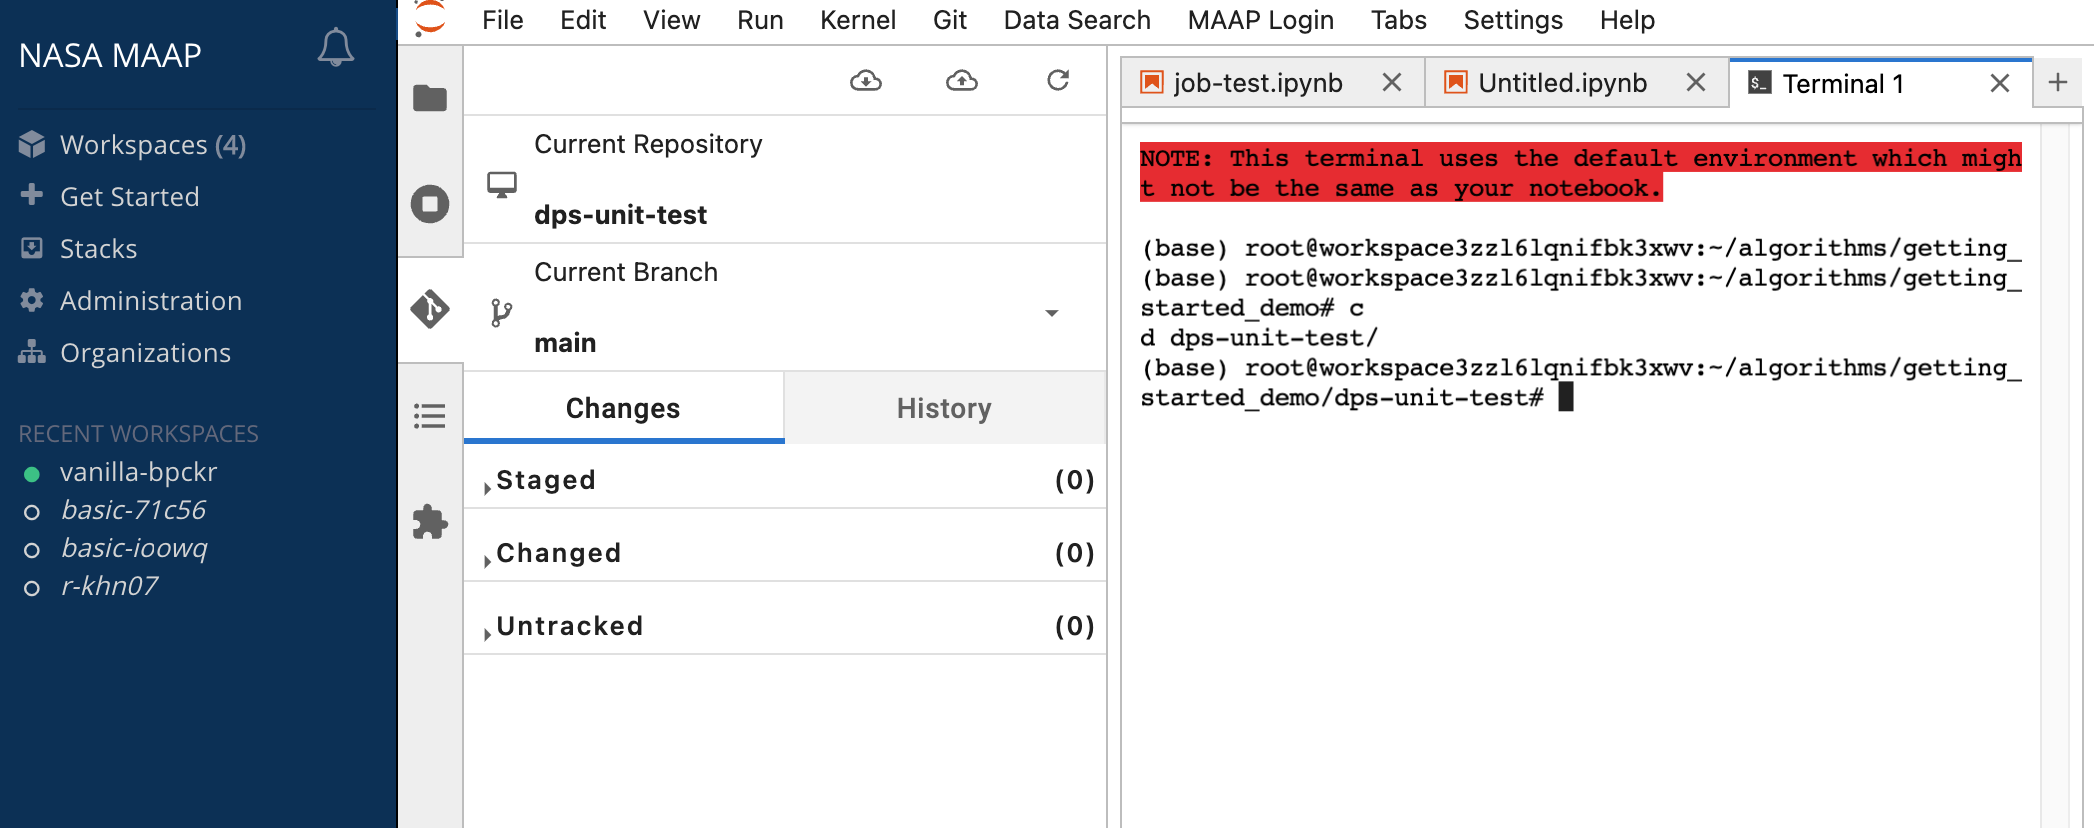Open a new launcher with plus button

[2058, 82]
